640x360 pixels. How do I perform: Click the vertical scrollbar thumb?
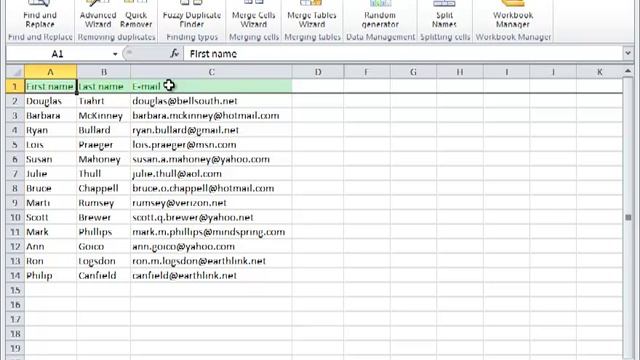[x=628, y=217]
